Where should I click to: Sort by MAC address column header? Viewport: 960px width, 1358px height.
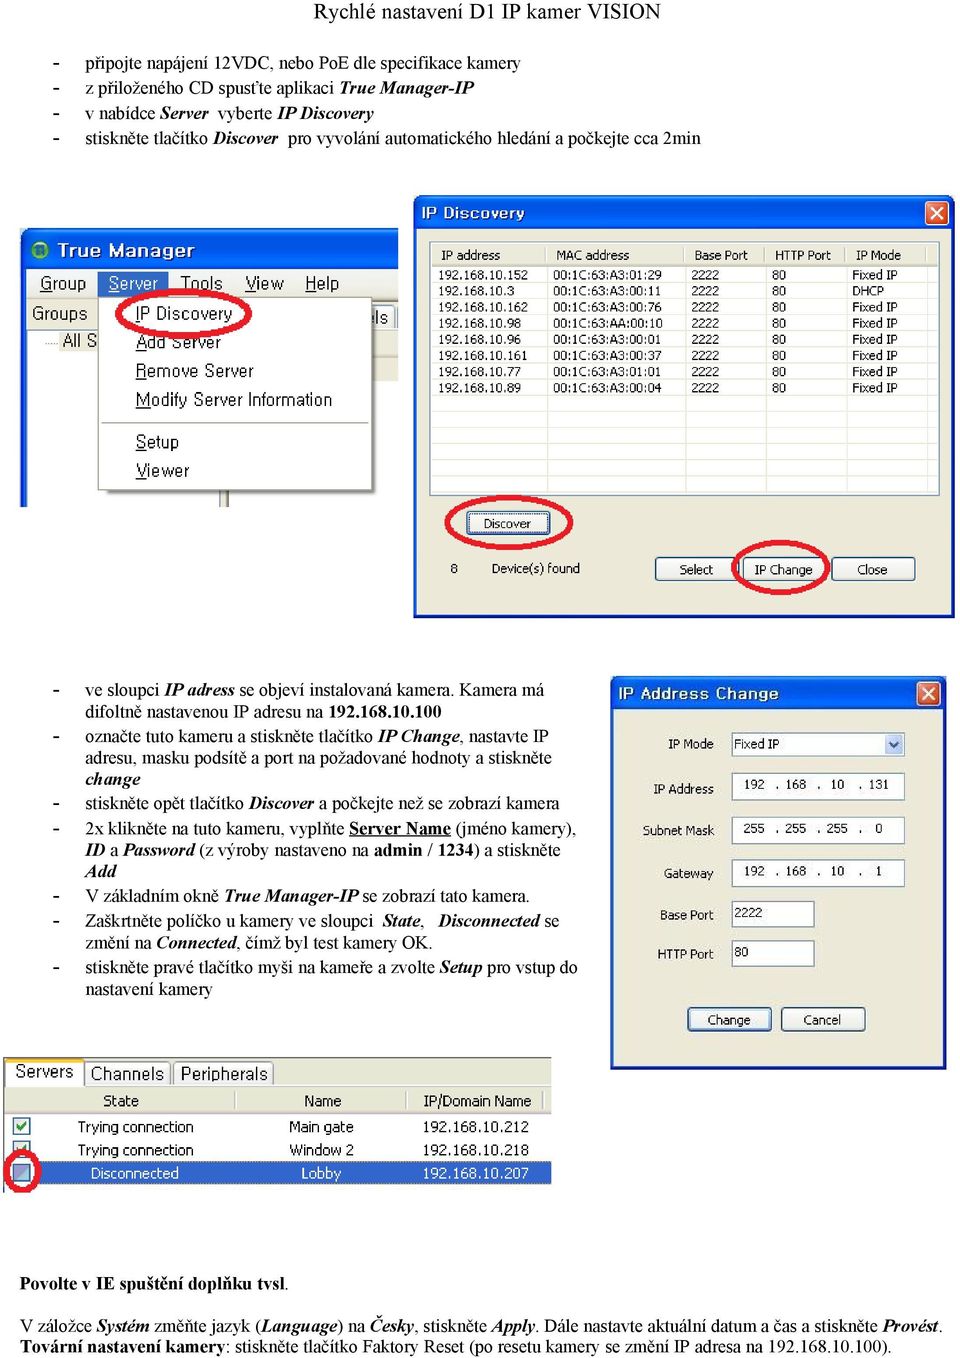click(616, 255)
